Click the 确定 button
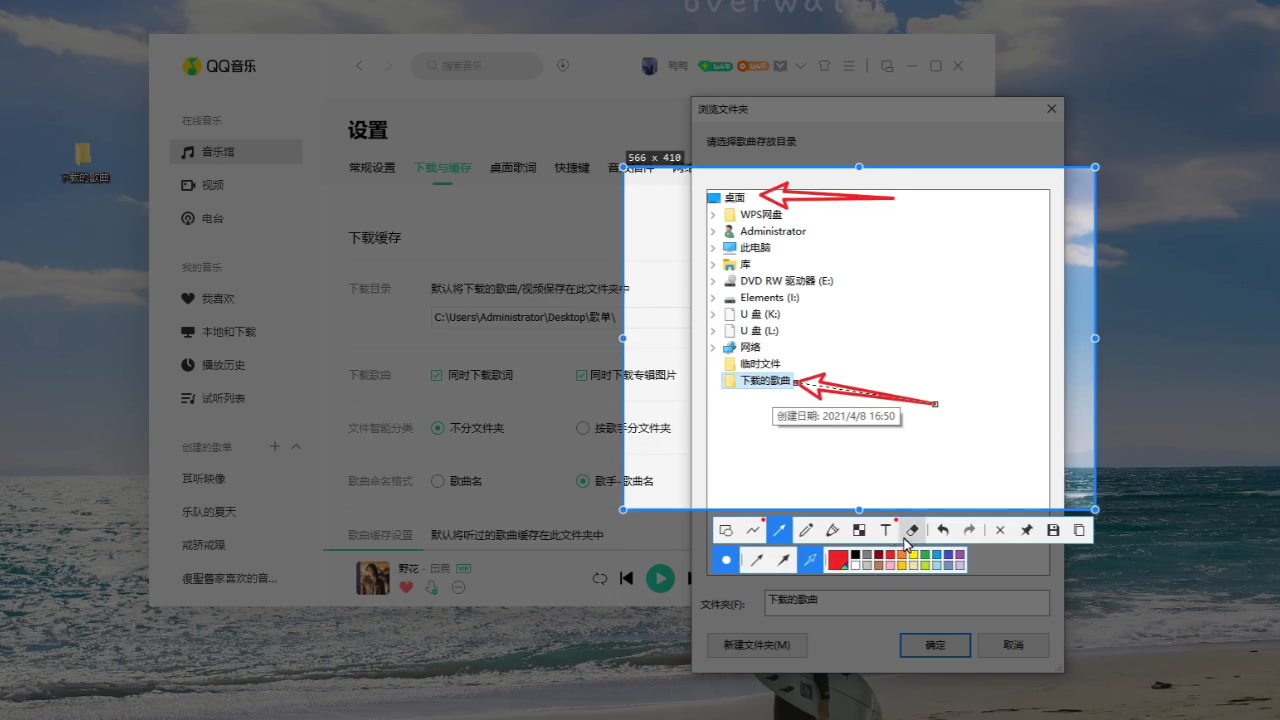This screenshot has width=1280, height=720. coord(935,645)
